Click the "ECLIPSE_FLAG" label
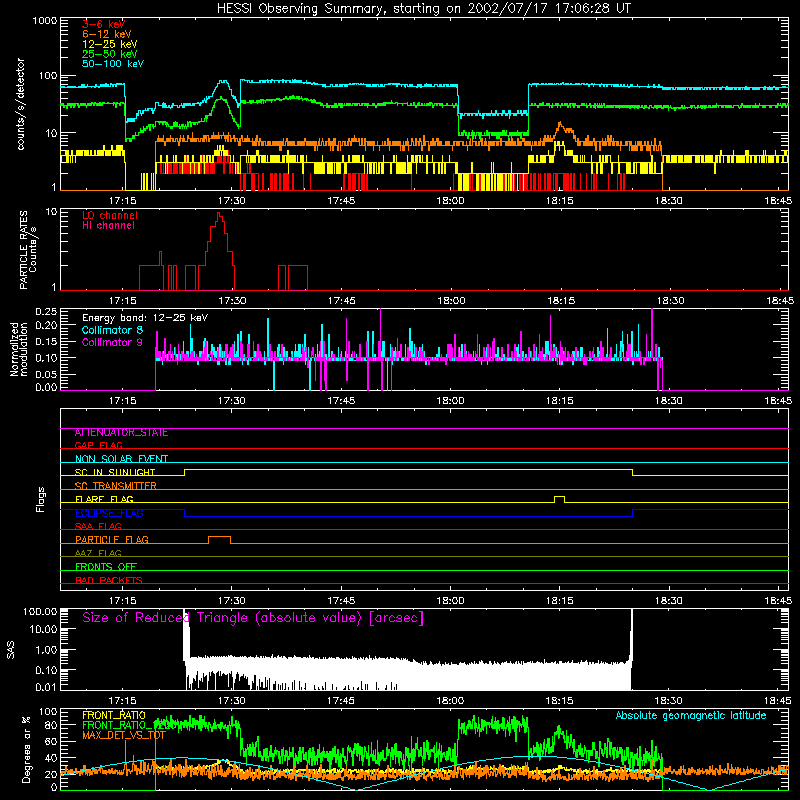Image resolution: width=800 pixels, height=800 pixels. tap(109, 513)
